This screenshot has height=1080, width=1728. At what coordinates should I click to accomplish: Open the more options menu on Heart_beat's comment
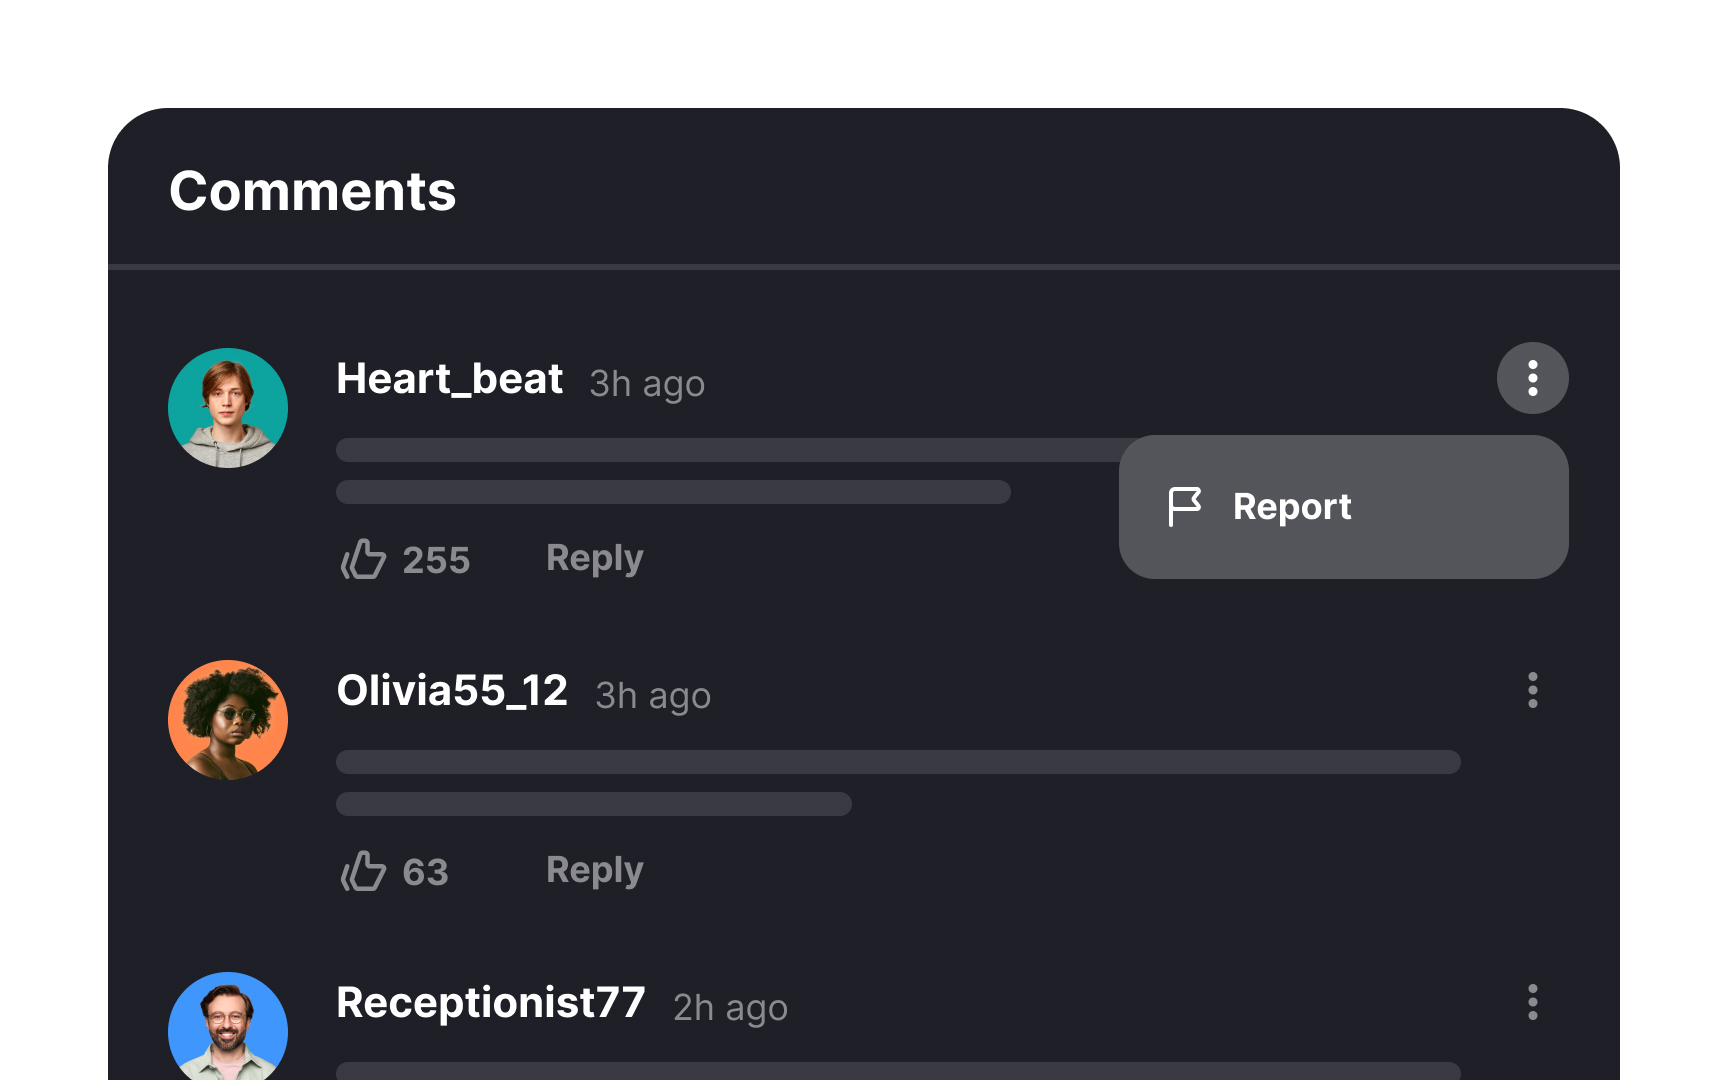(x=1532, y=378)
